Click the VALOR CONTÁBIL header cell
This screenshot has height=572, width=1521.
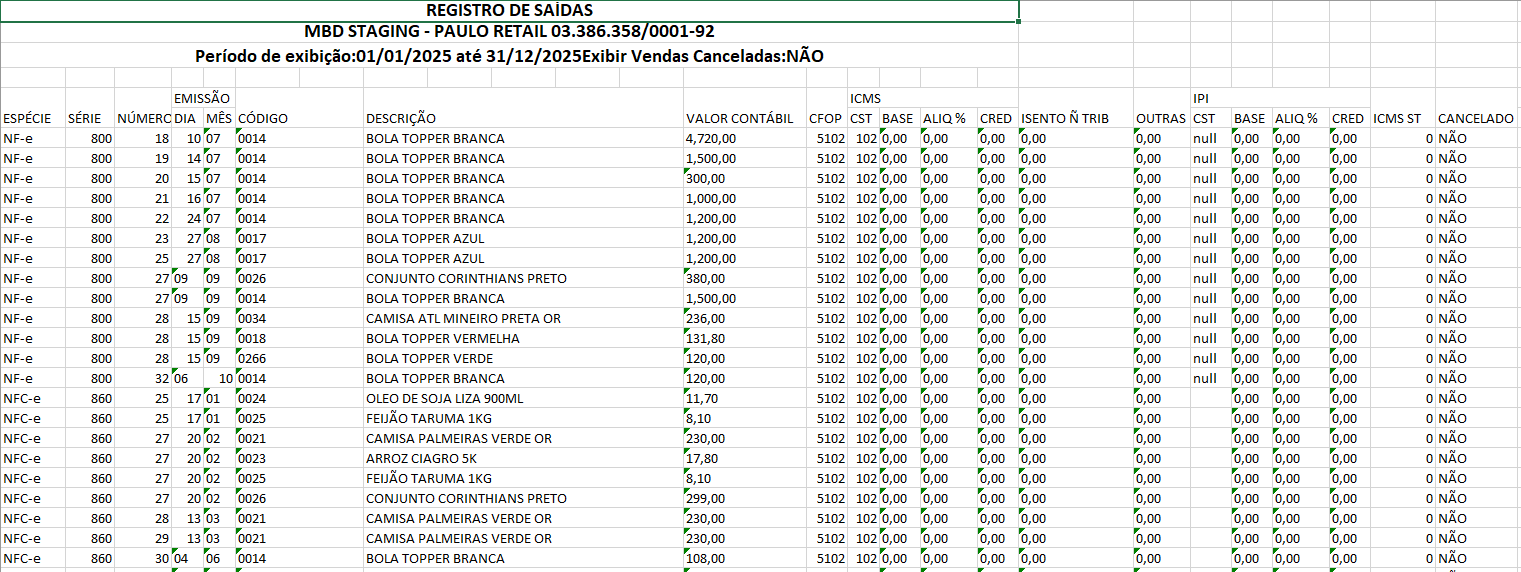[739, 118]
